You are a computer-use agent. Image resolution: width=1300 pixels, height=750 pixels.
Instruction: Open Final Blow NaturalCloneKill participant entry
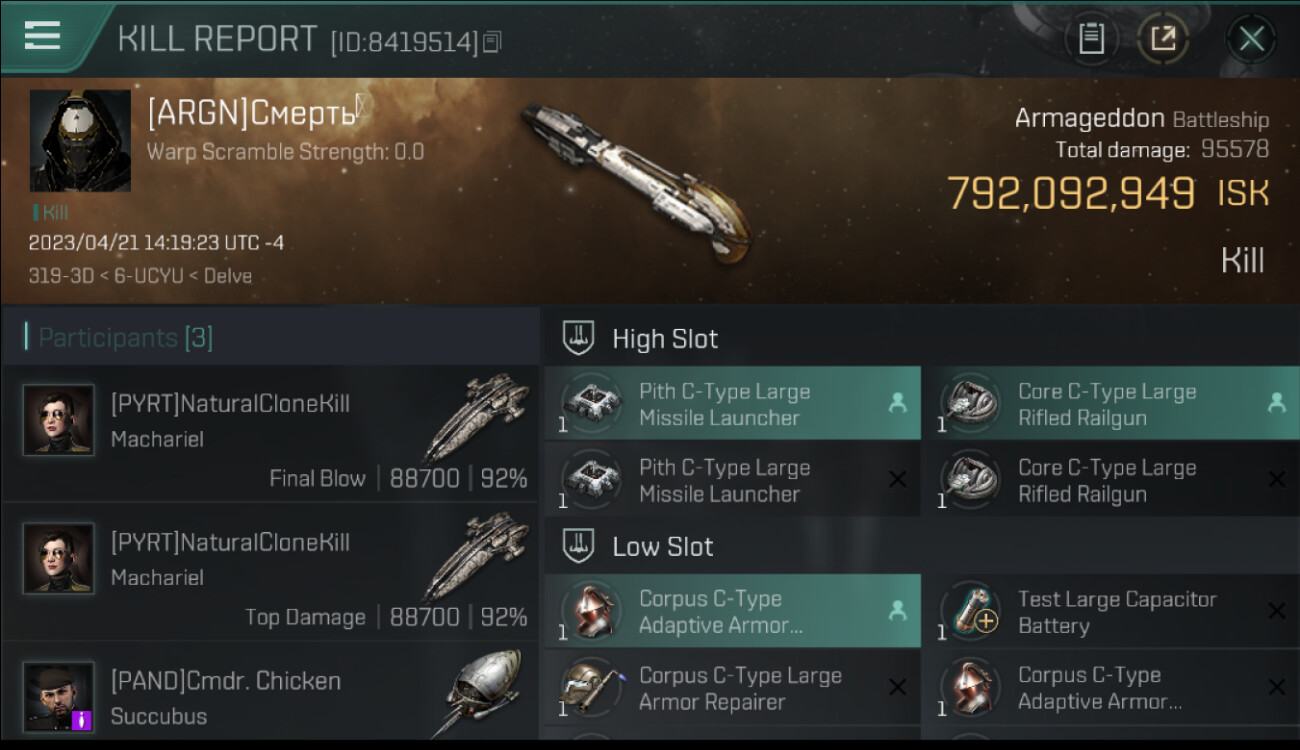(x=270, y=435)
